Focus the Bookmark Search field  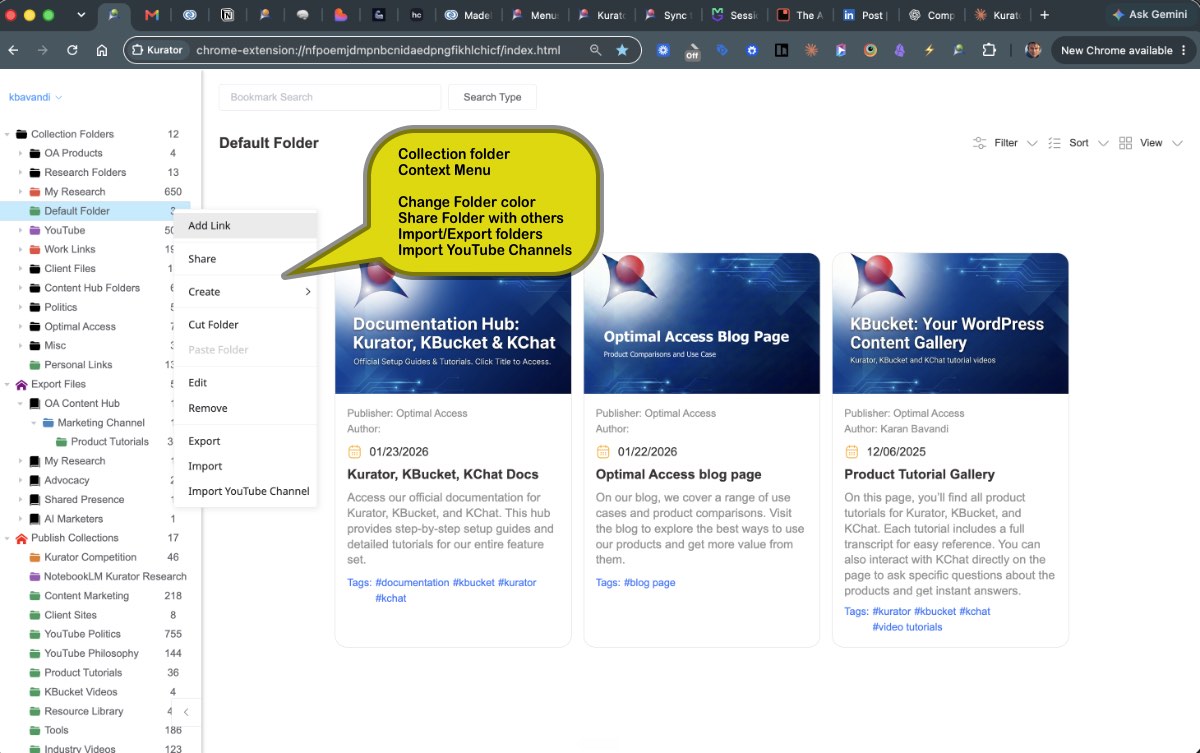330,97
